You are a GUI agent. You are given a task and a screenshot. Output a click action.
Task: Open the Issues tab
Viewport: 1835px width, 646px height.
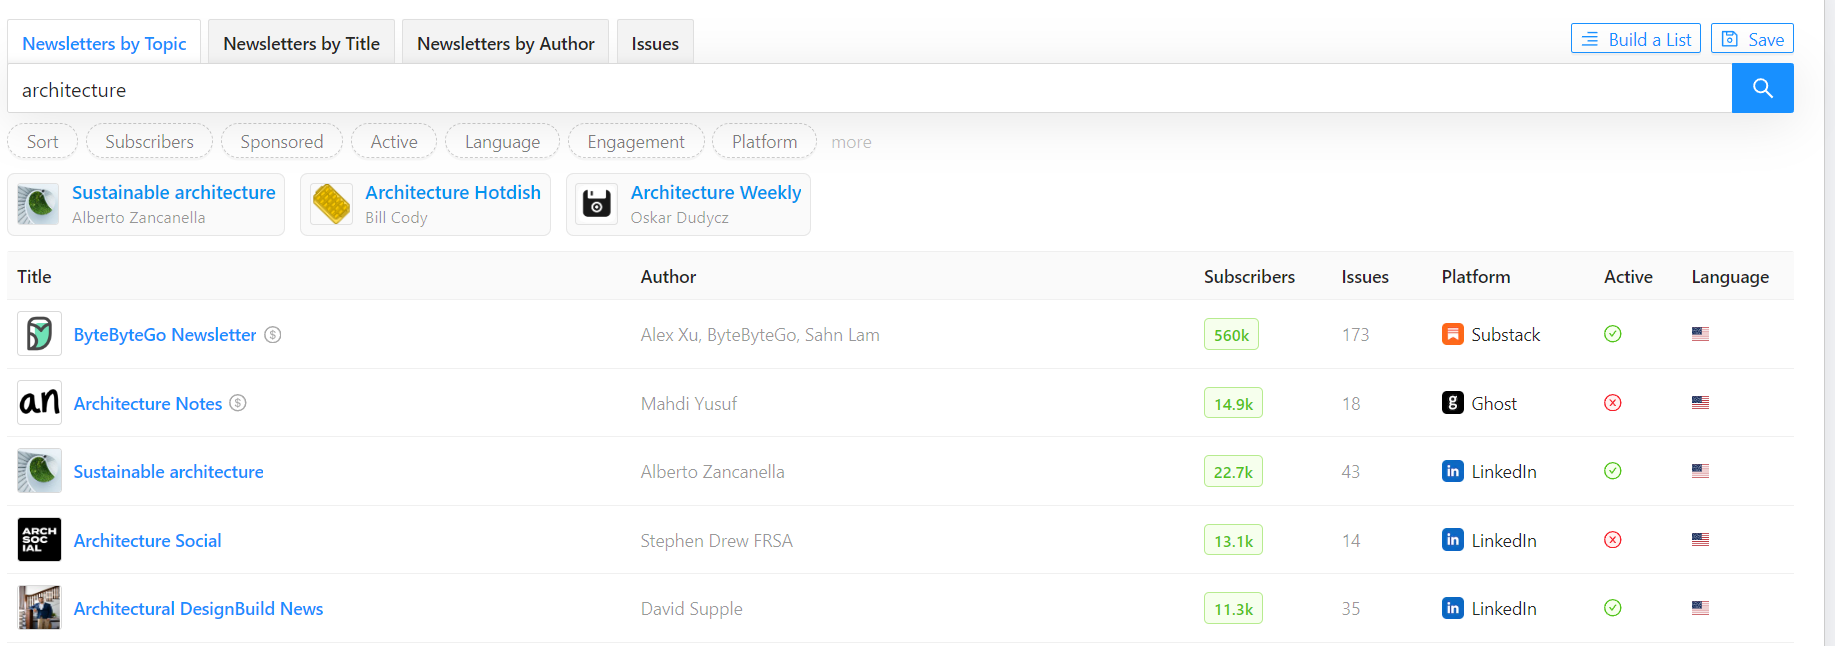point(655,43)
